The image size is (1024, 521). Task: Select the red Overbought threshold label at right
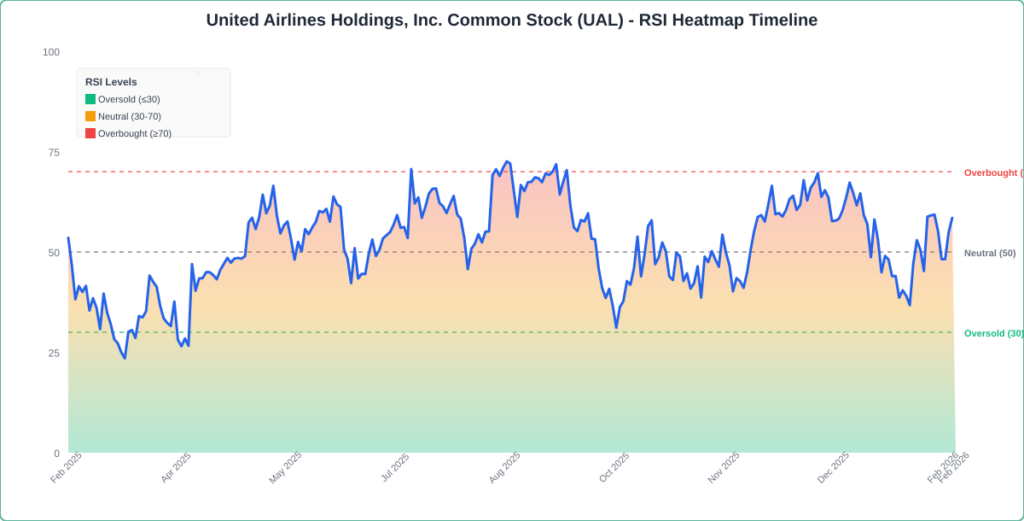[993, 173]
